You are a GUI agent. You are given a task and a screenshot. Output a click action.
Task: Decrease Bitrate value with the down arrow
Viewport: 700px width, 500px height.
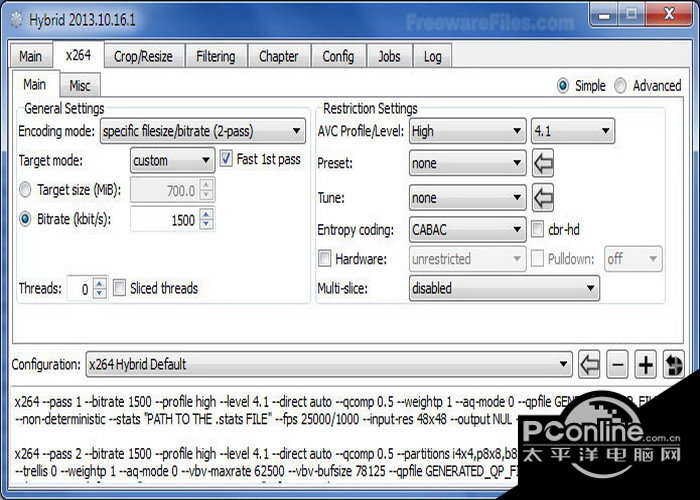pyautogui.click(x=206, y=225)
